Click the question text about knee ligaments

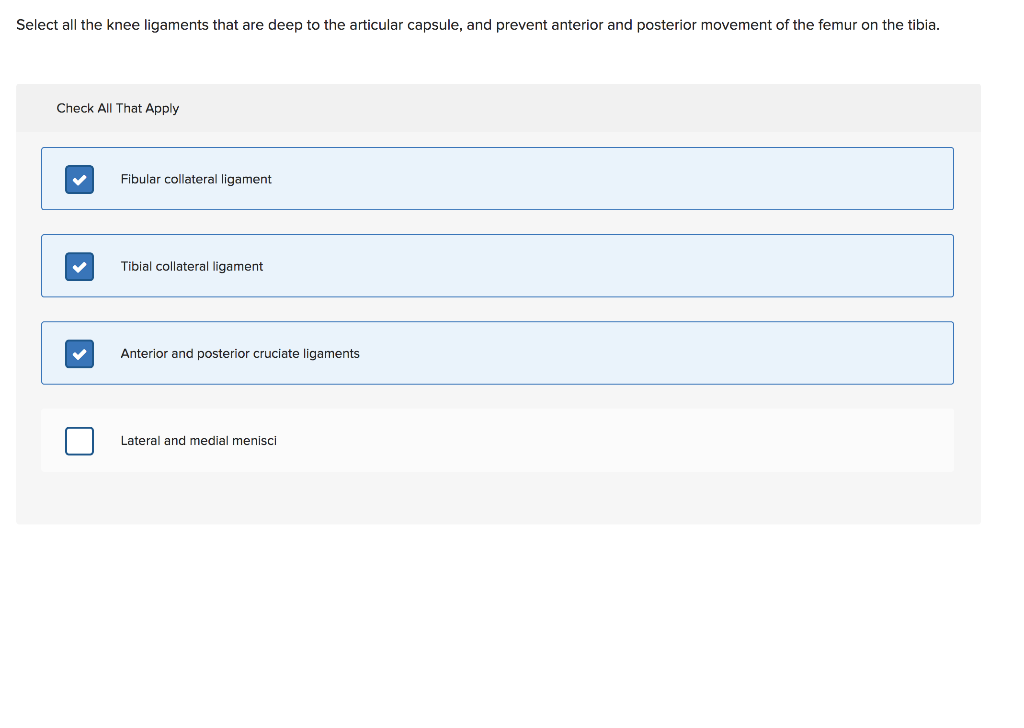477,24
